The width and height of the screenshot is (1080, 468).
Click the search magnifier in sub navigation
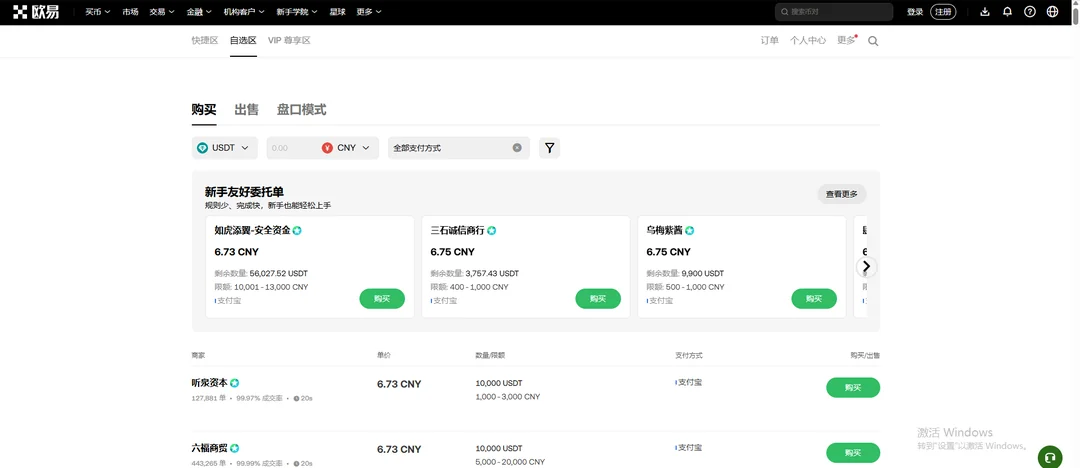coord(873,41)
